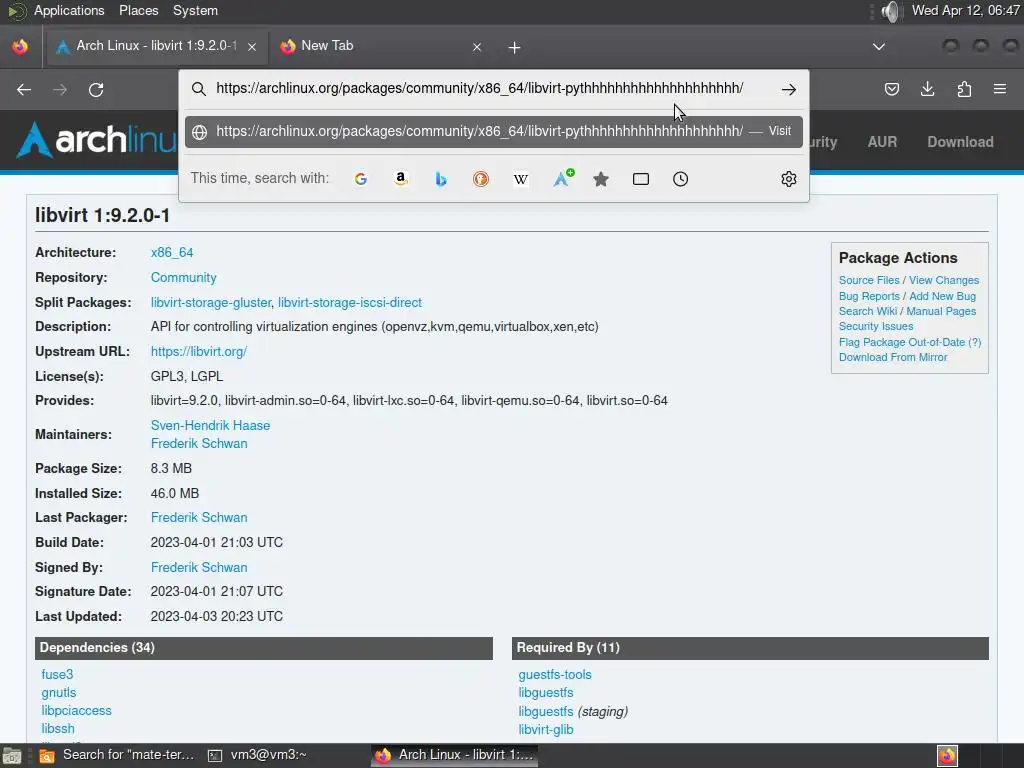1024x768 pixels.
Task: Click the Arch Linux logo
Action: point(97,140)
